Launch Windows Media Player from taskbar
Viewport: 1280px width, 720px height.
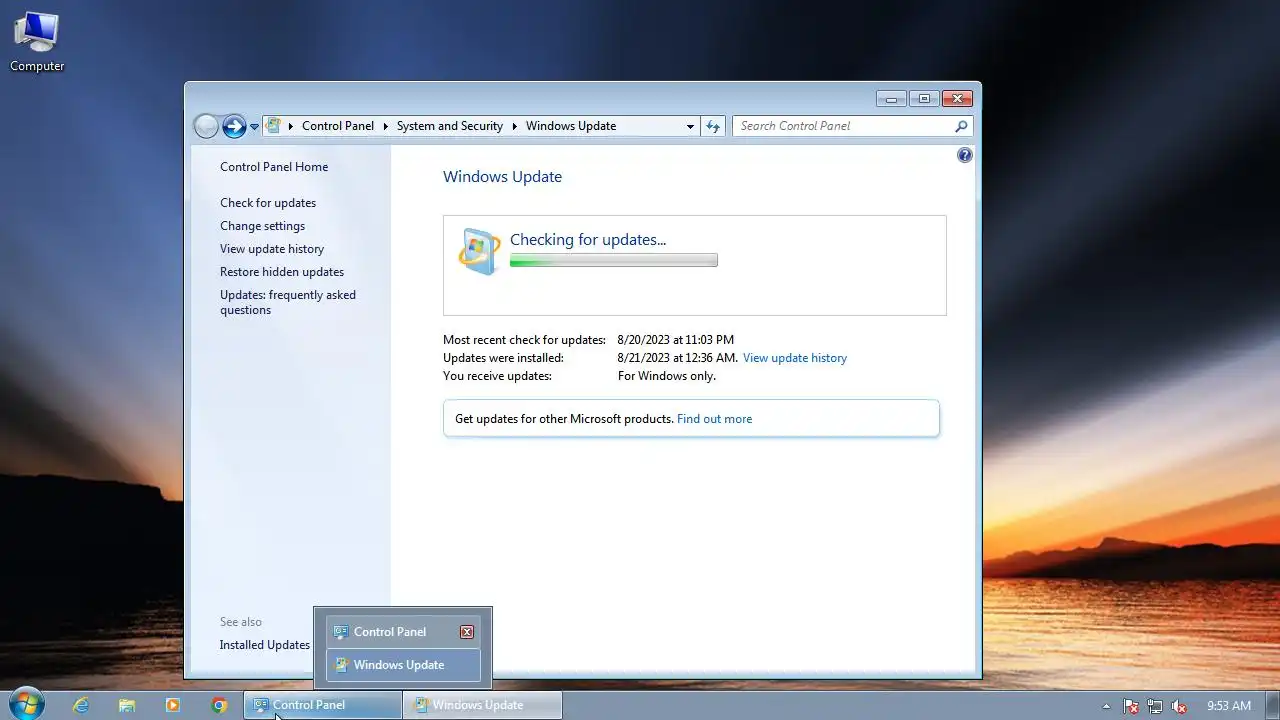(x=173, y=705)
